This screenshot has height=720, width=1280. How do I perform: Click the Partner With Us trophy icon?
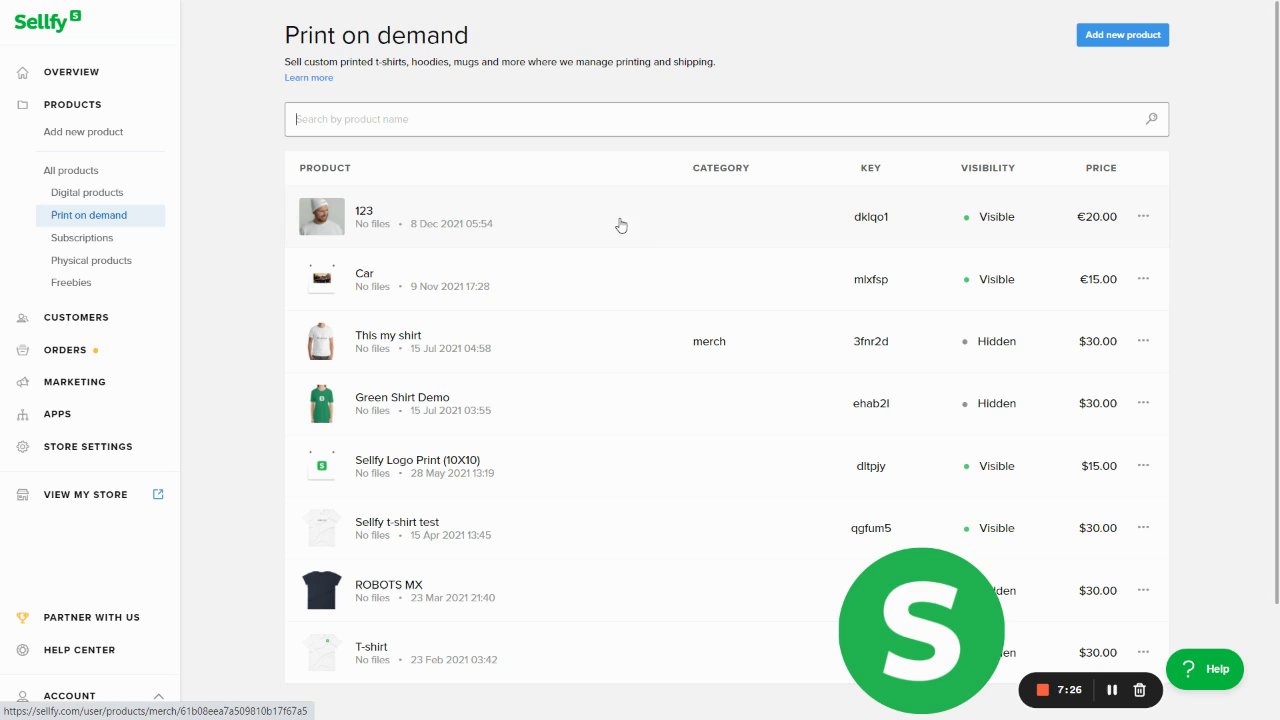click(23, 617)
